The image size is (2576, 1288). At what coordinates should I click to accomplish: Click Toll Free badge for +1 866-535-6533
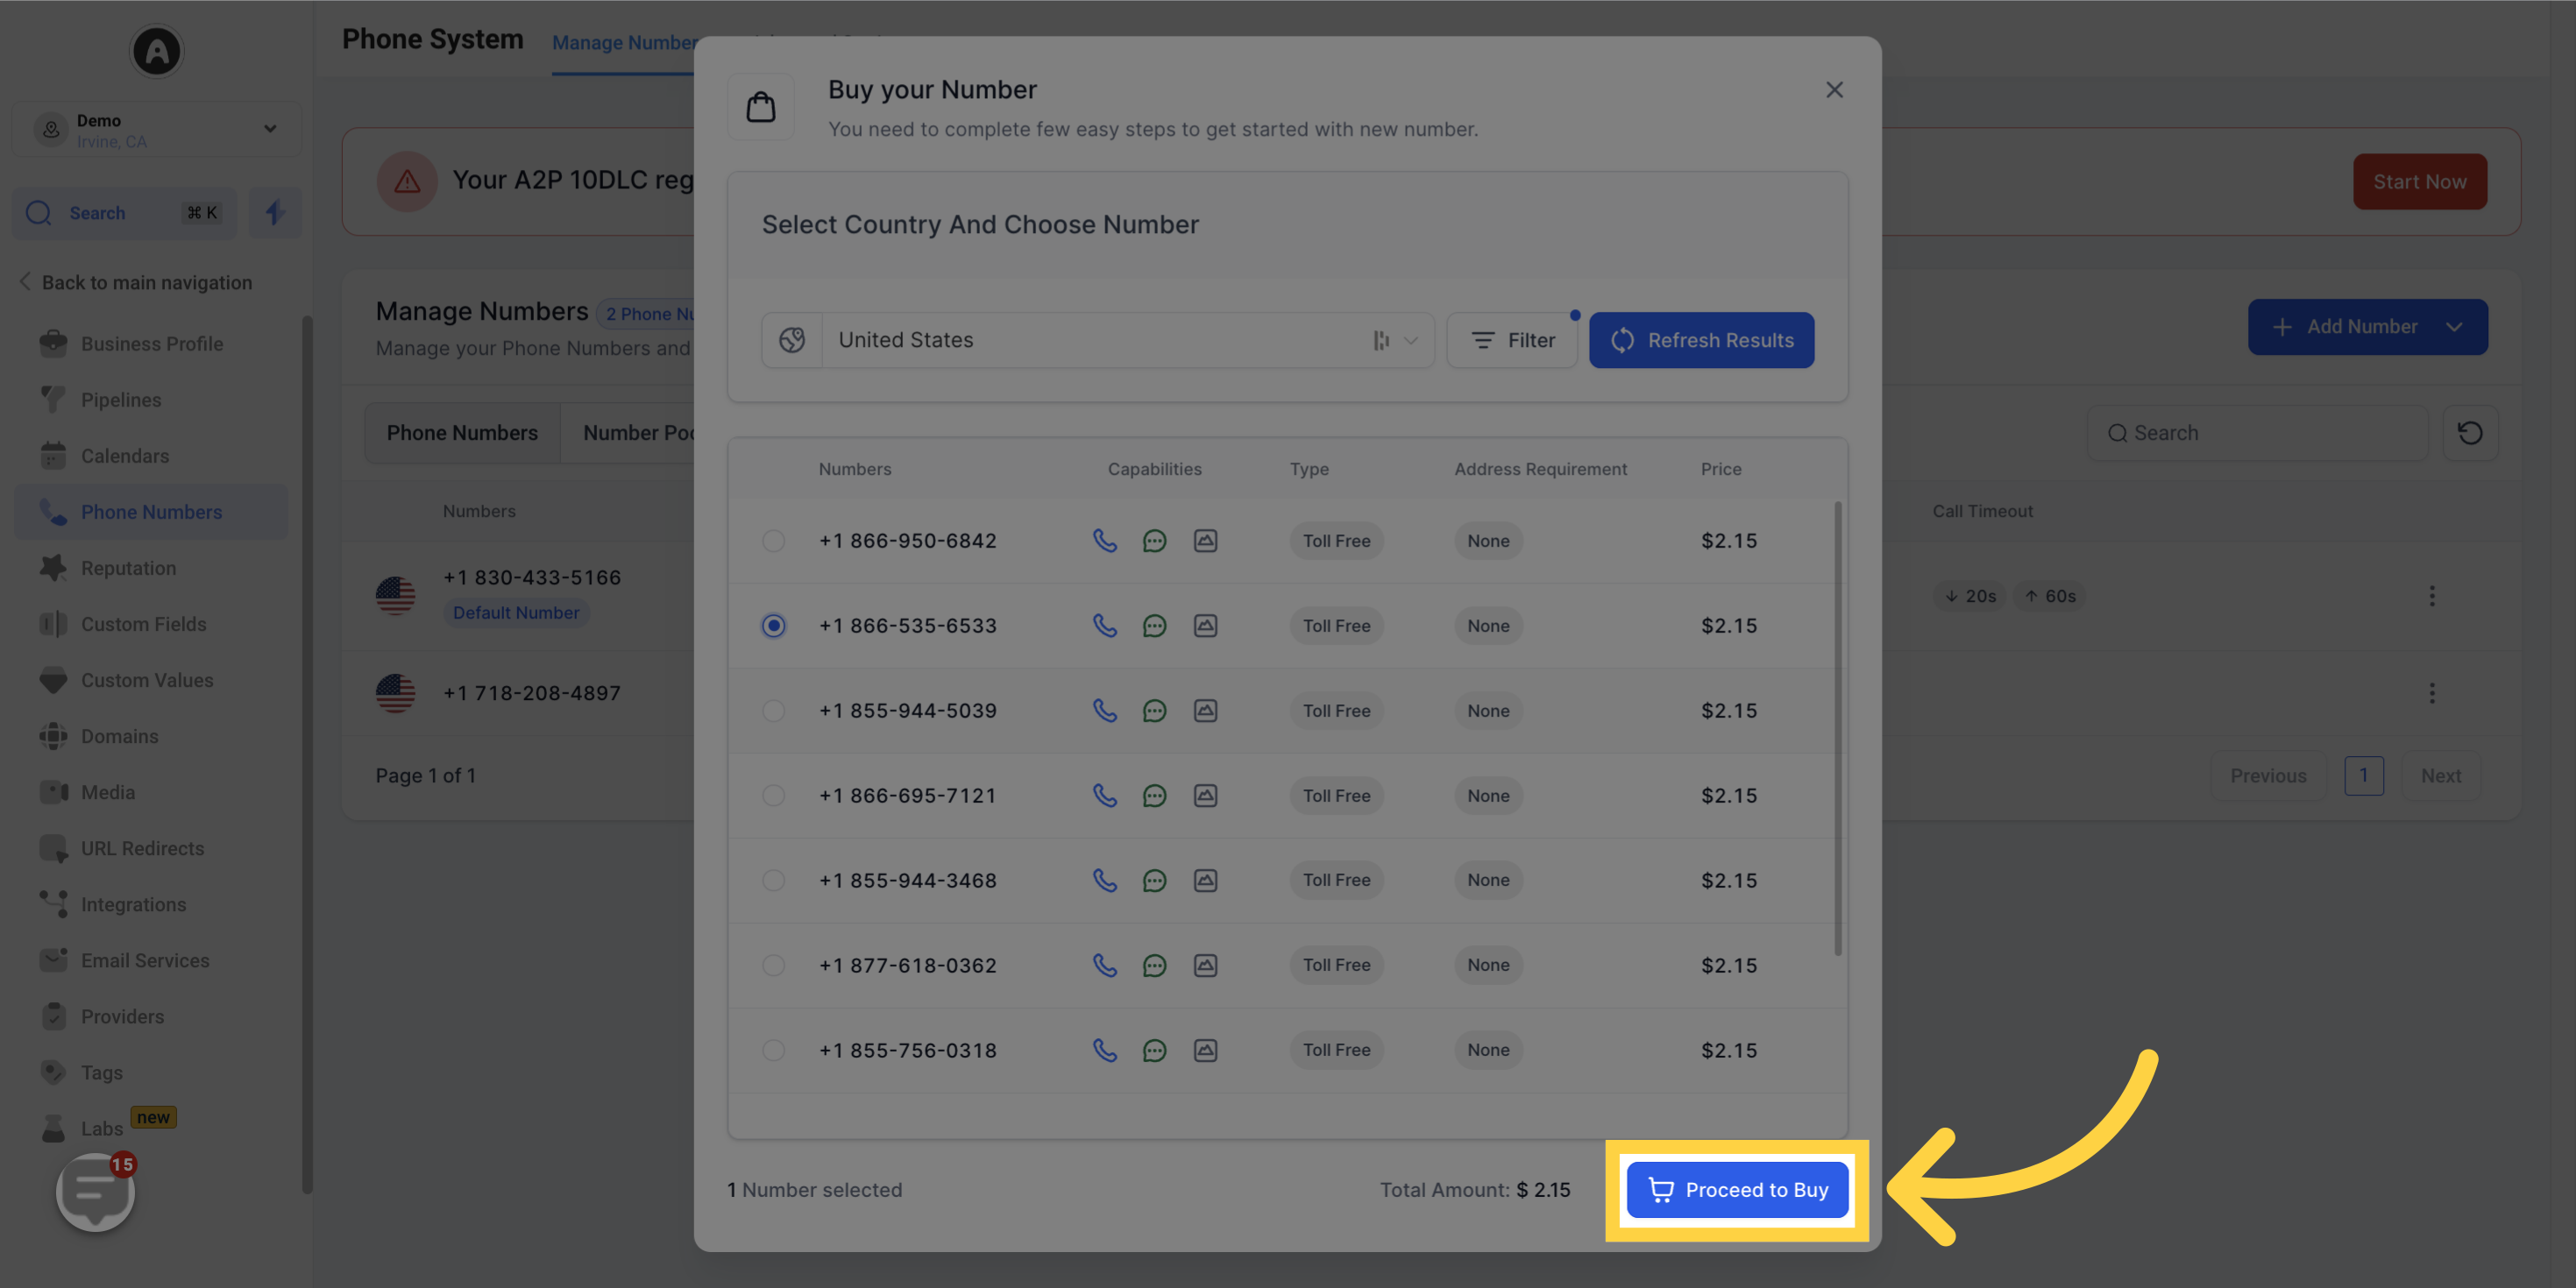[x=1336, y=626]
